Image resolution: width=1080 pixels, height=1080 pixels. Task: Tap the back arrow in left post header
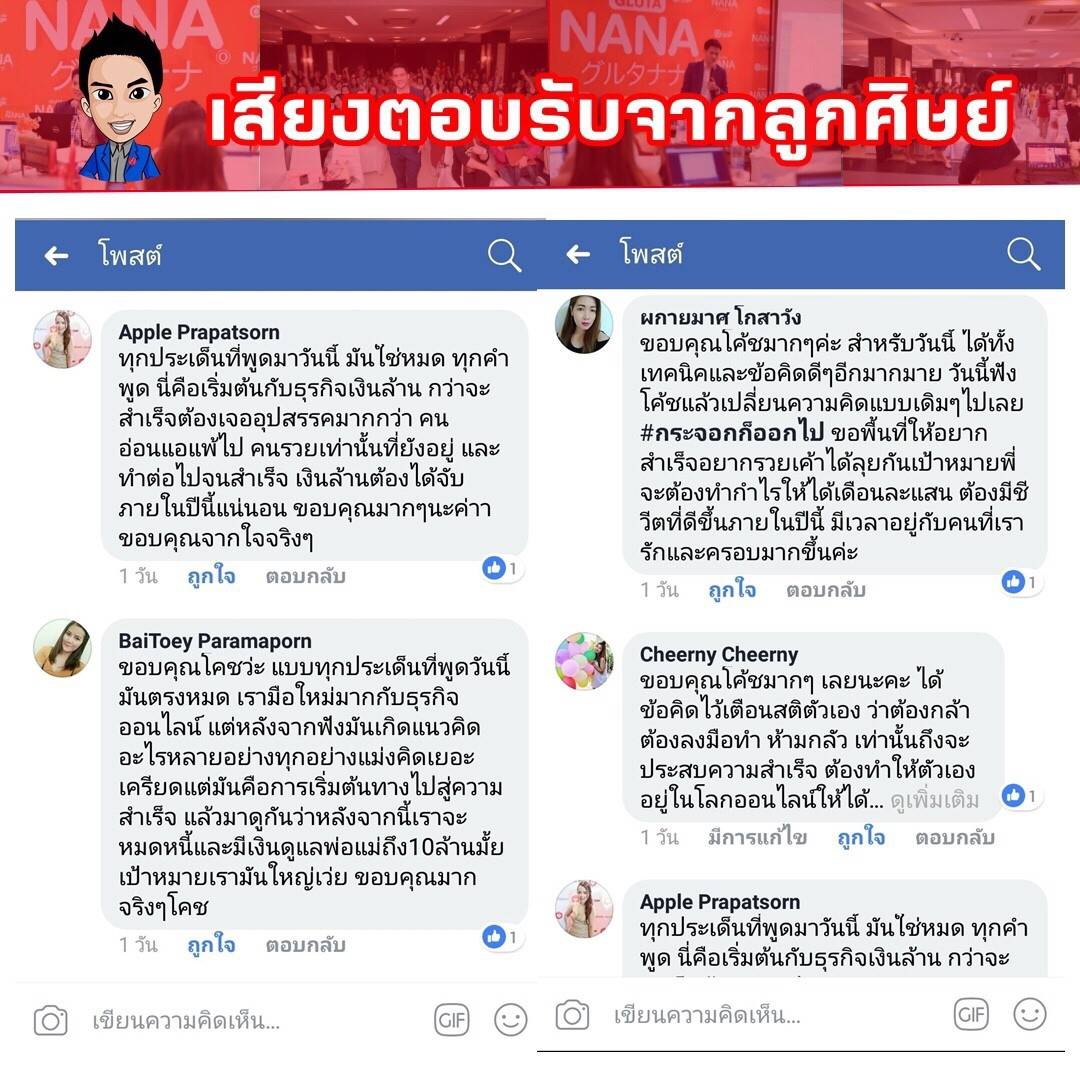tap(56, 256)
